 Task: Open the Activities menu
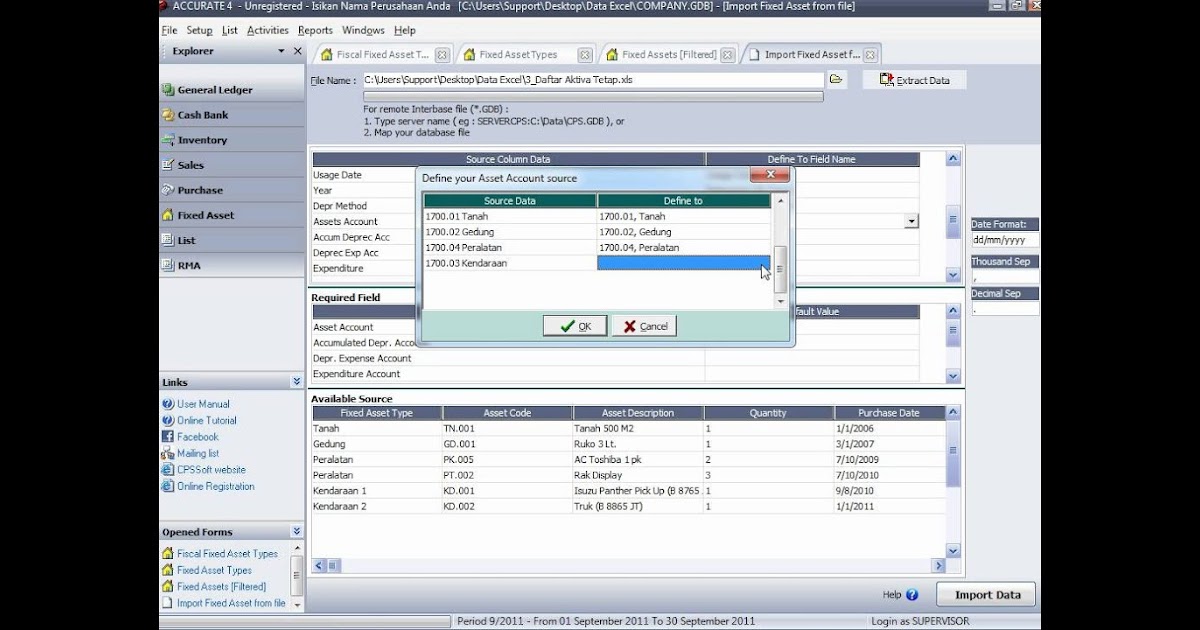(x=268, y=31)
